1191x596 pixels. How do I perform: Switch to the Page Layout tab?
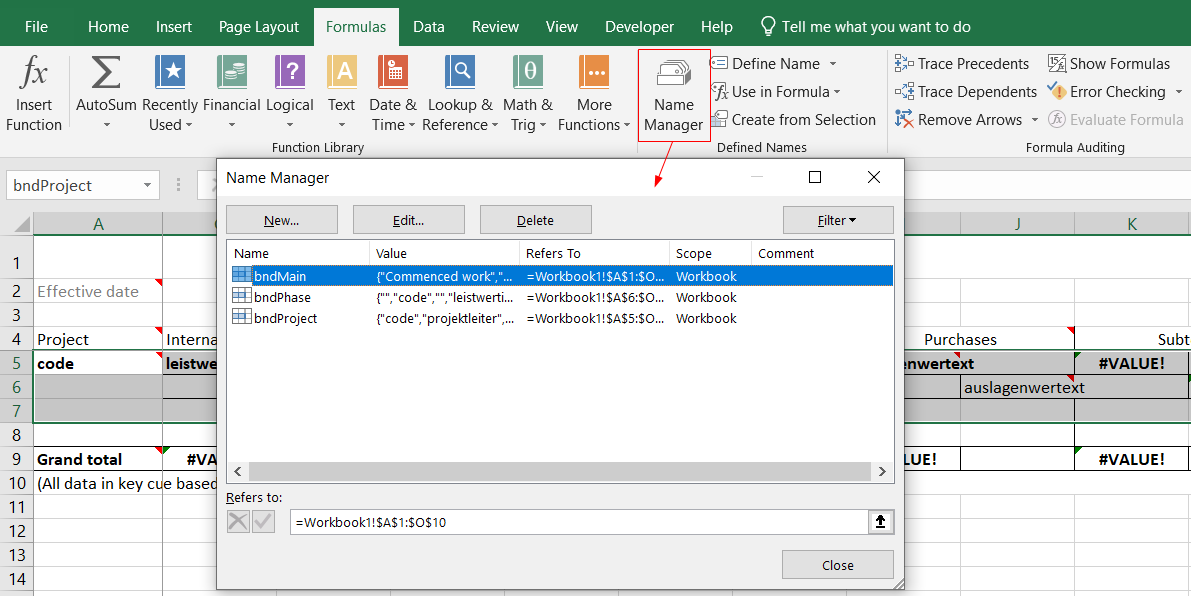click(261, 27)
